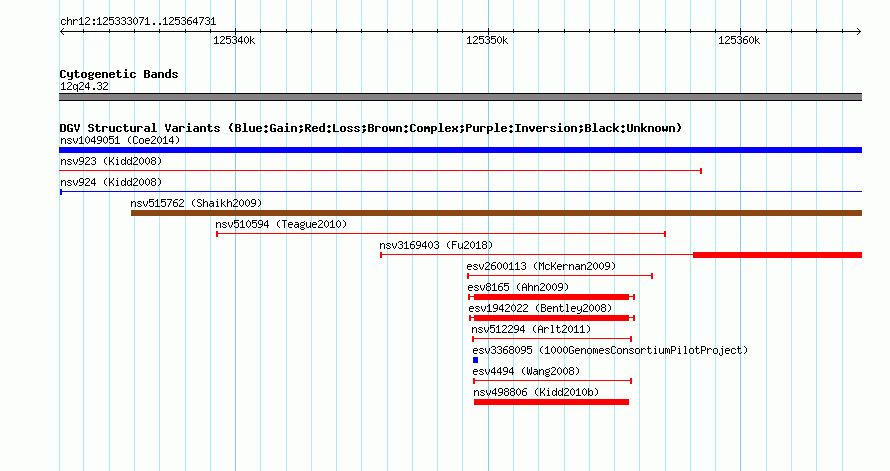Image resolution: width=890 pixels, height=471 pixels.
Task: Open nsv498806 (Kidd2010b) label
Action: 536,392
